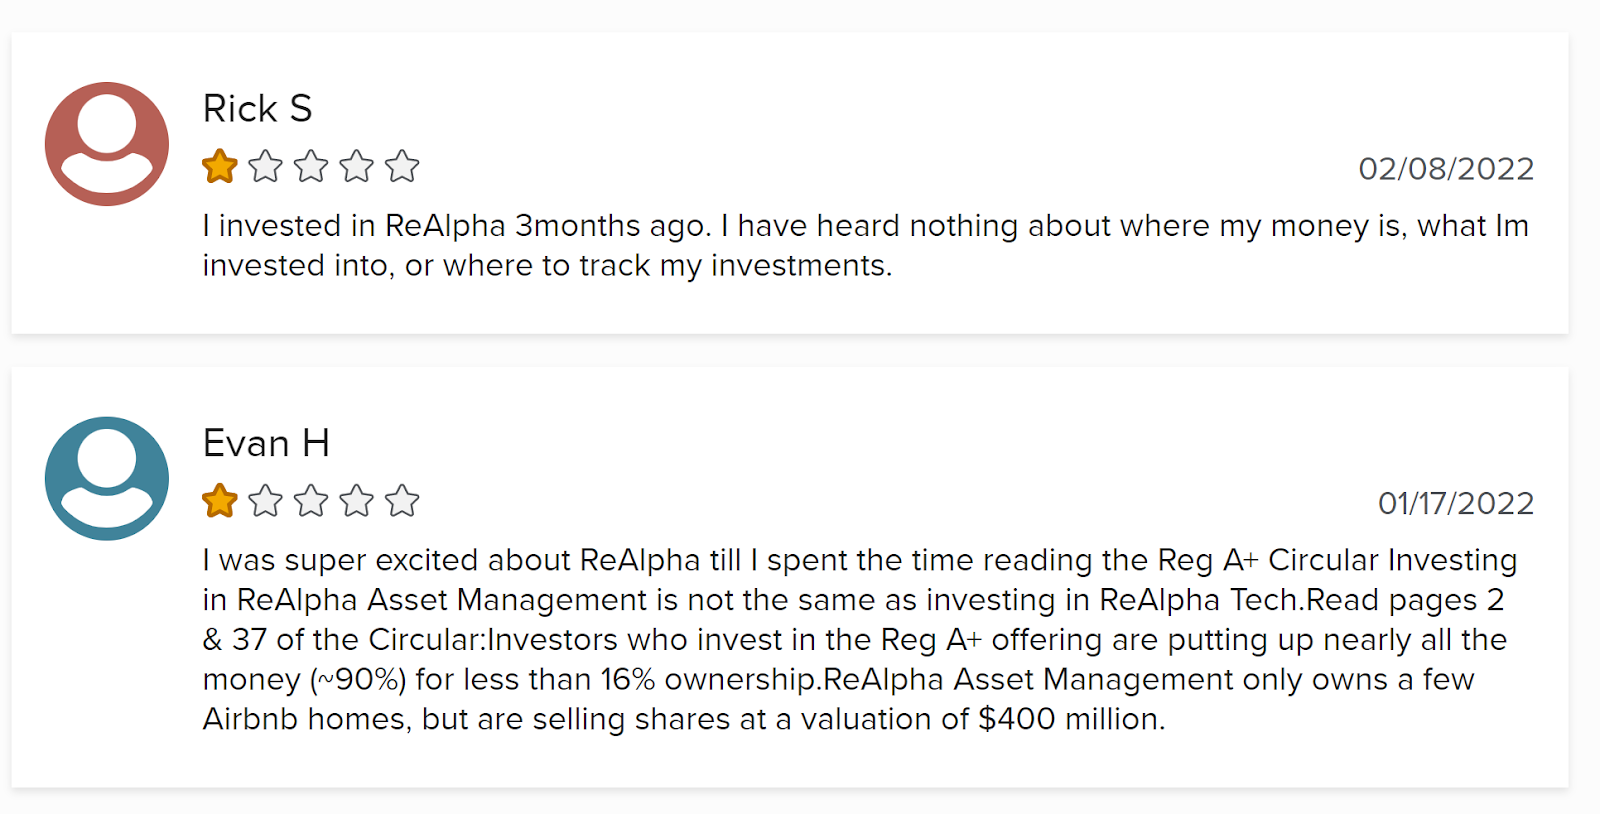
Task: Click the second star in Rick S's rating
Action: 265,166
